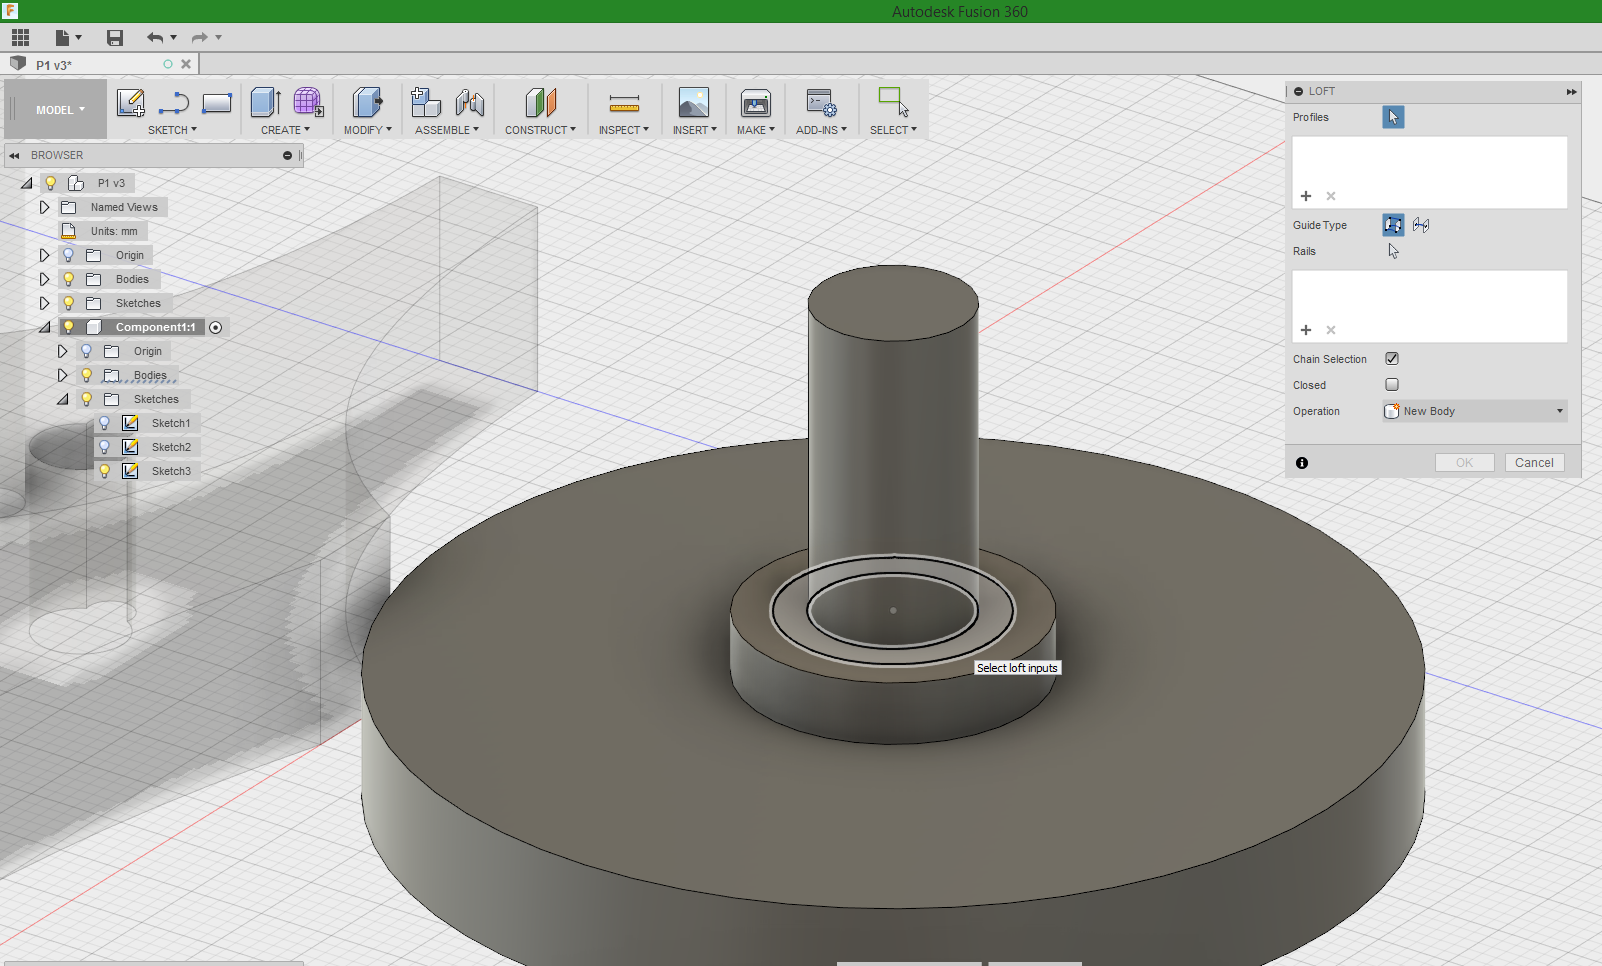Toggle visibility of top-level Sketches folder
Image resolution: width=1602 pixels, height=966 pixels.
click(x=68, y=303)
